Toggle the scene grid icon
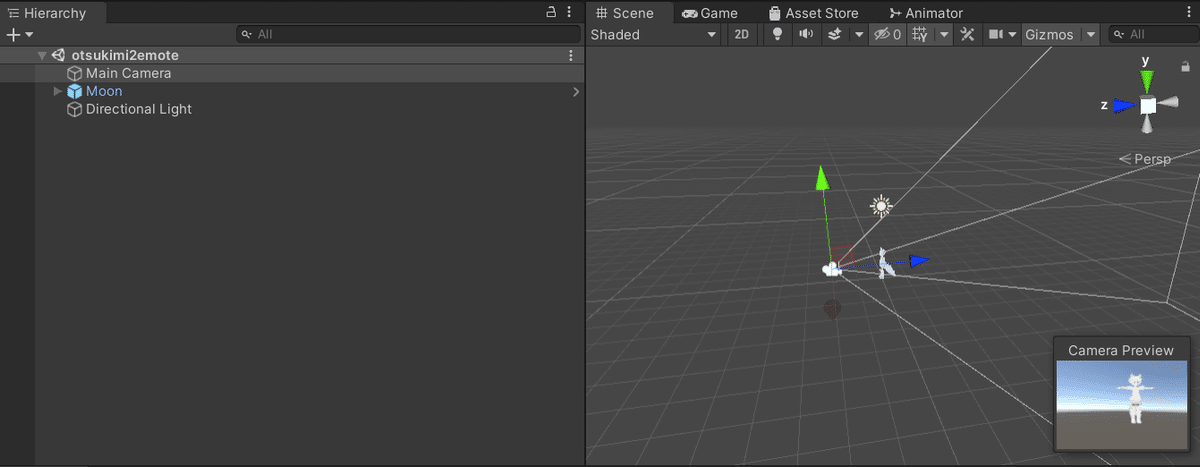The image size is (1200, 467). coord(922,34)
